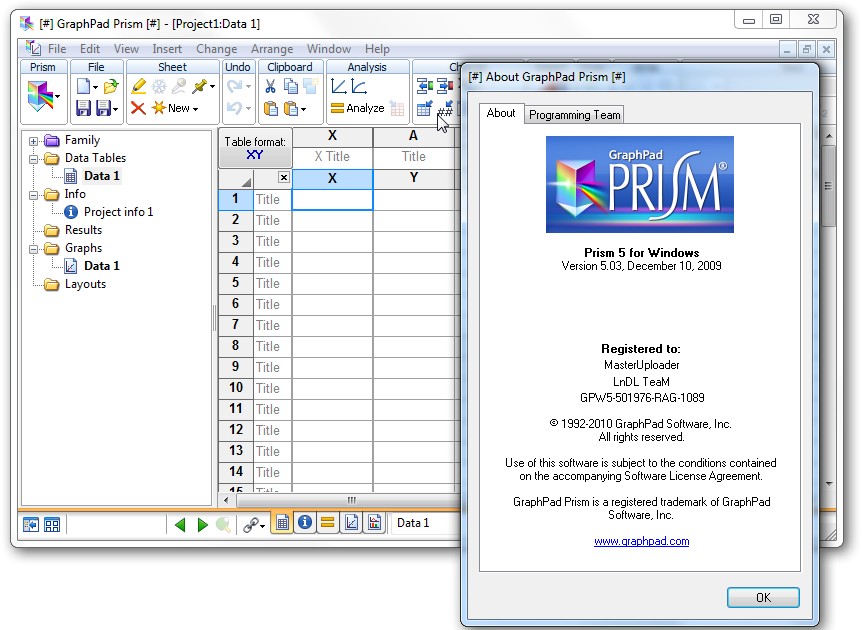The height and width of the screenshot is (630, 862).
Task: Show results via yellow bars icon
Action: pos(328,523)
